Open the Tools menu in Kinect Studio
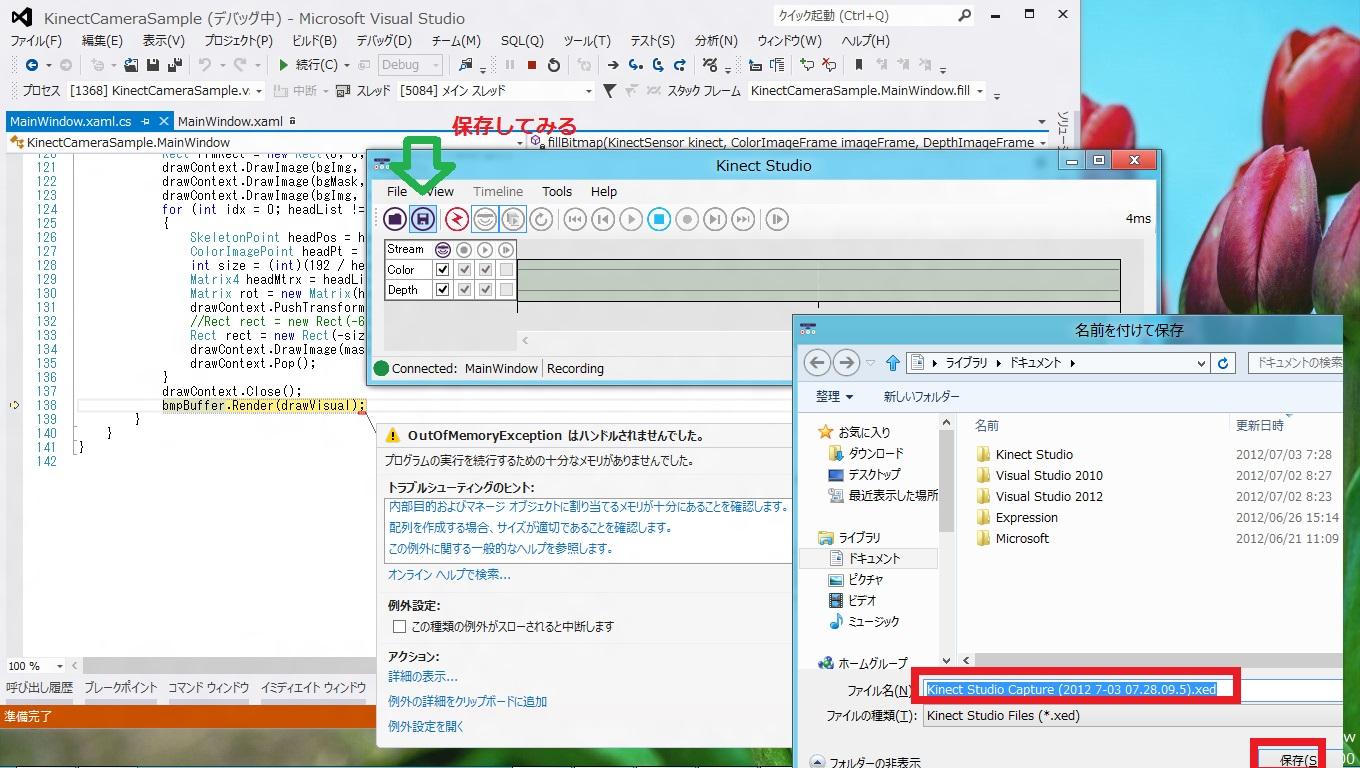This screenshot has width=1360, height=768. pyautogui.click(x=557, y=192)
